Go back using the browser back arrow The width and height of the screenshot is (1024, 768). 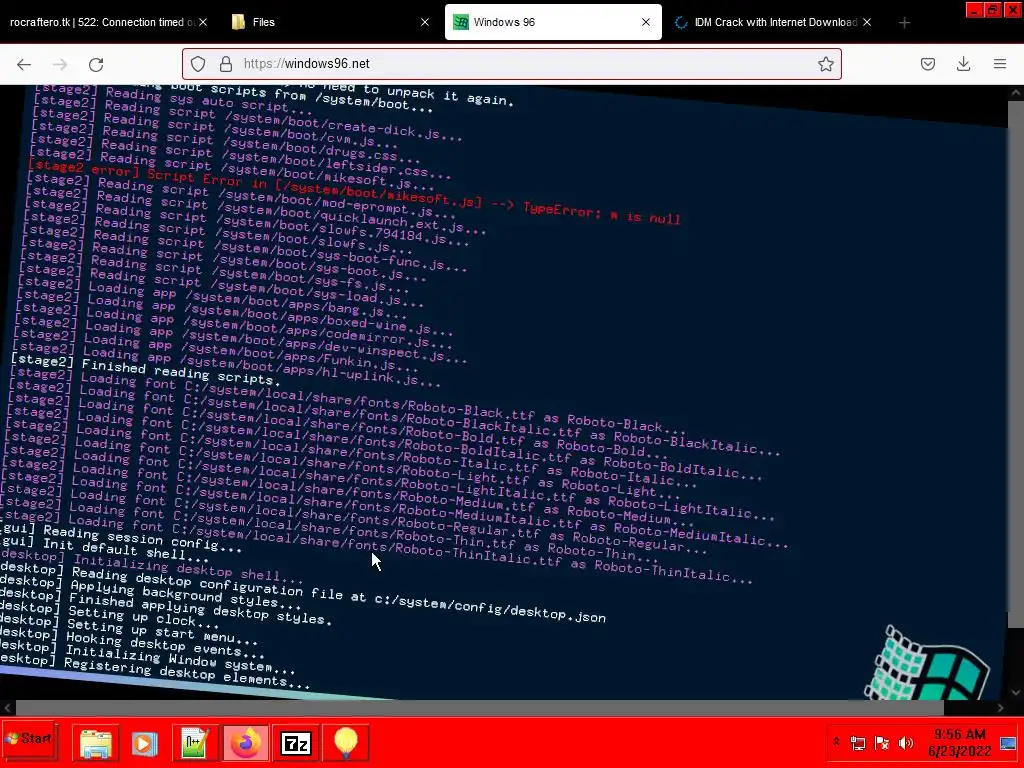tap(24, 64)
